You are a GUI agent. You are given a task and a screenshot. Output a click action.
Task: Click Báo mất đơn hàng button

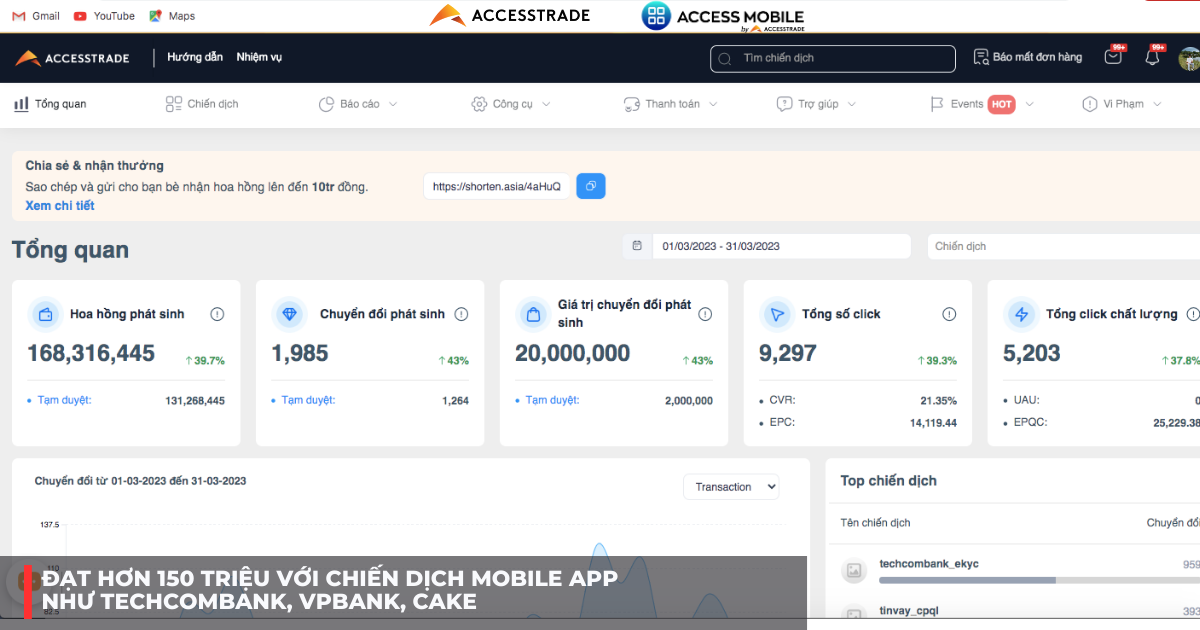(x=1028, y=58)
